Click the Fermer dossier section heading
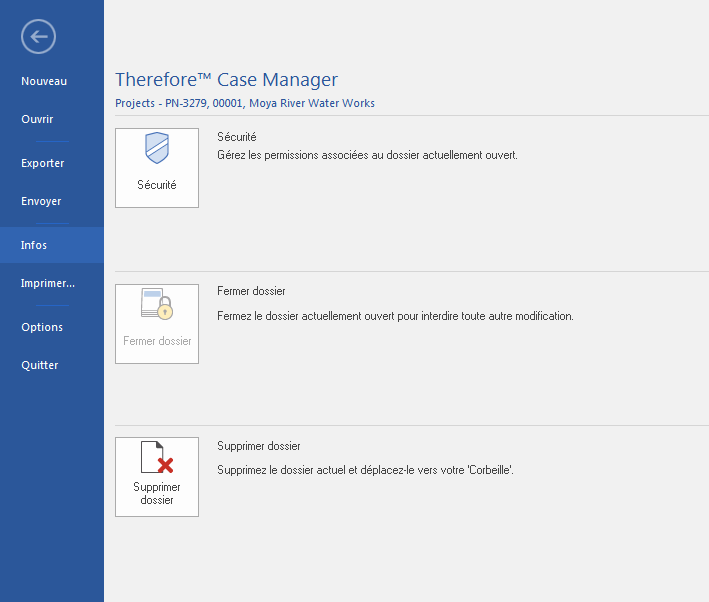The height and width of the screenshot is (602, 709). tap(251, 291)
